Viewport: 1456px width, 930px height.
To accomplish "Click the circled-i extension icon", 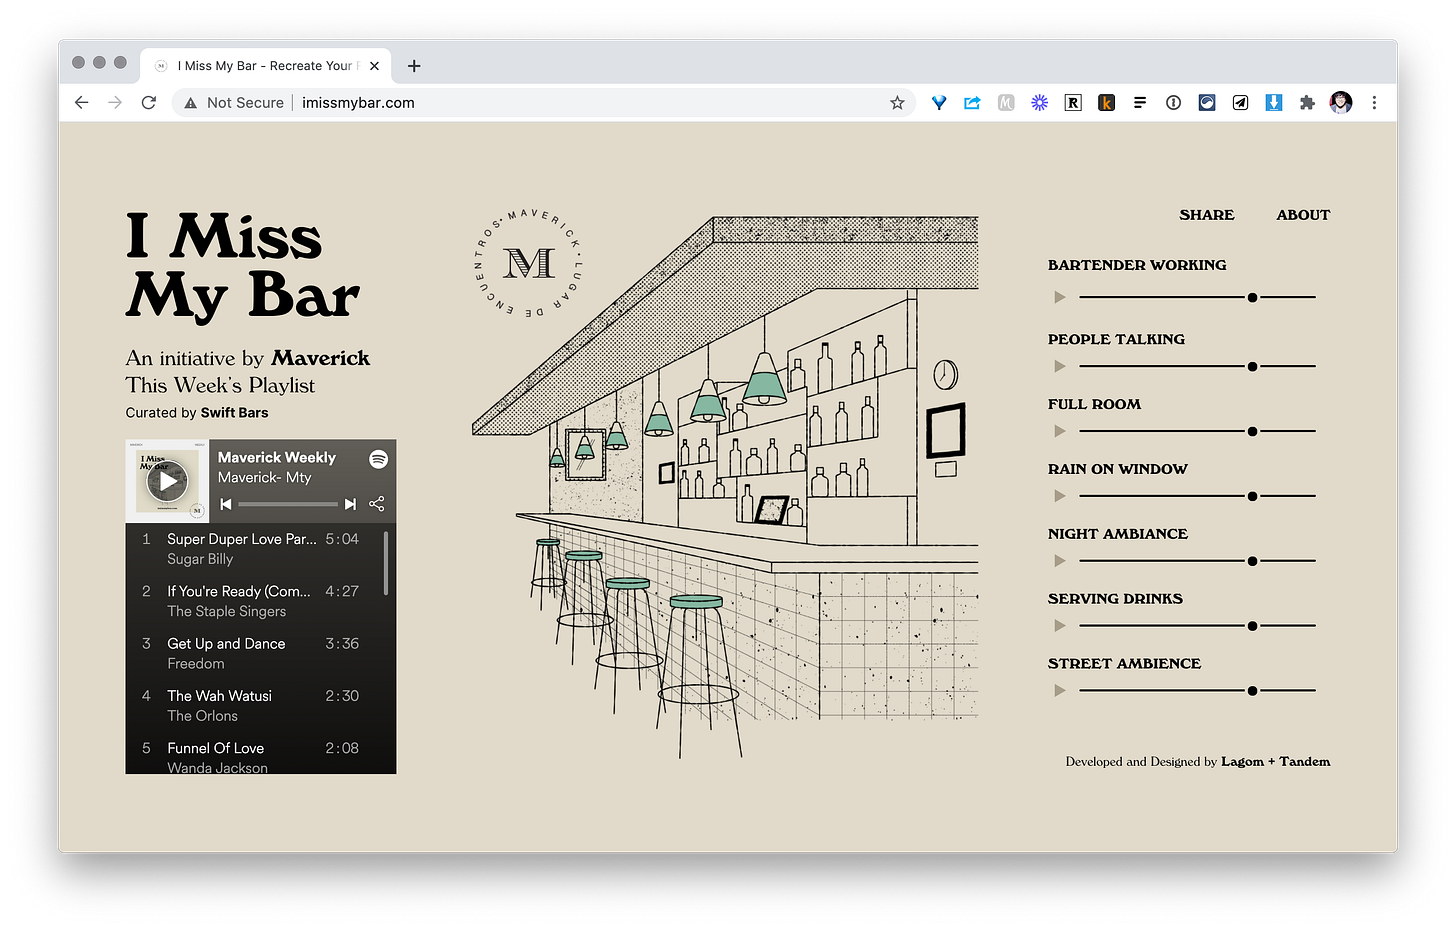I will (x=1173, y=102).
